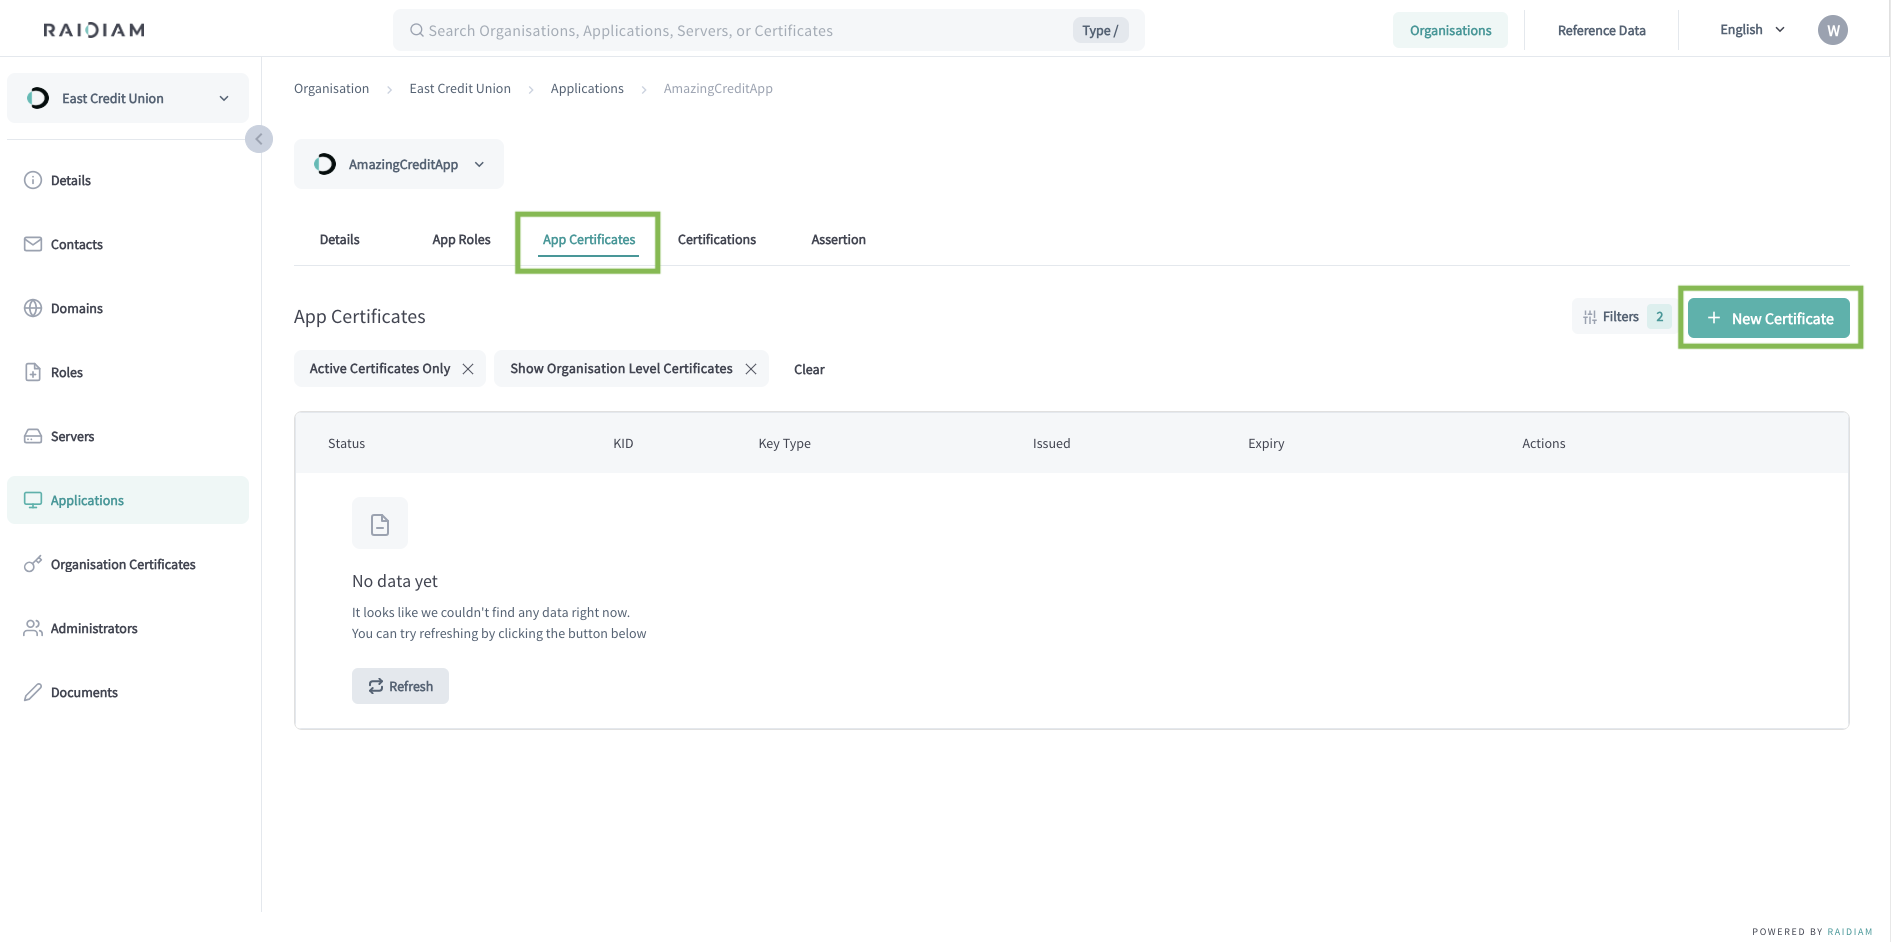This screenshot has width=1891, height=942.
Task: Collapse the left sidebar panel
Action: pyautogui.click(x=259, y=139)
